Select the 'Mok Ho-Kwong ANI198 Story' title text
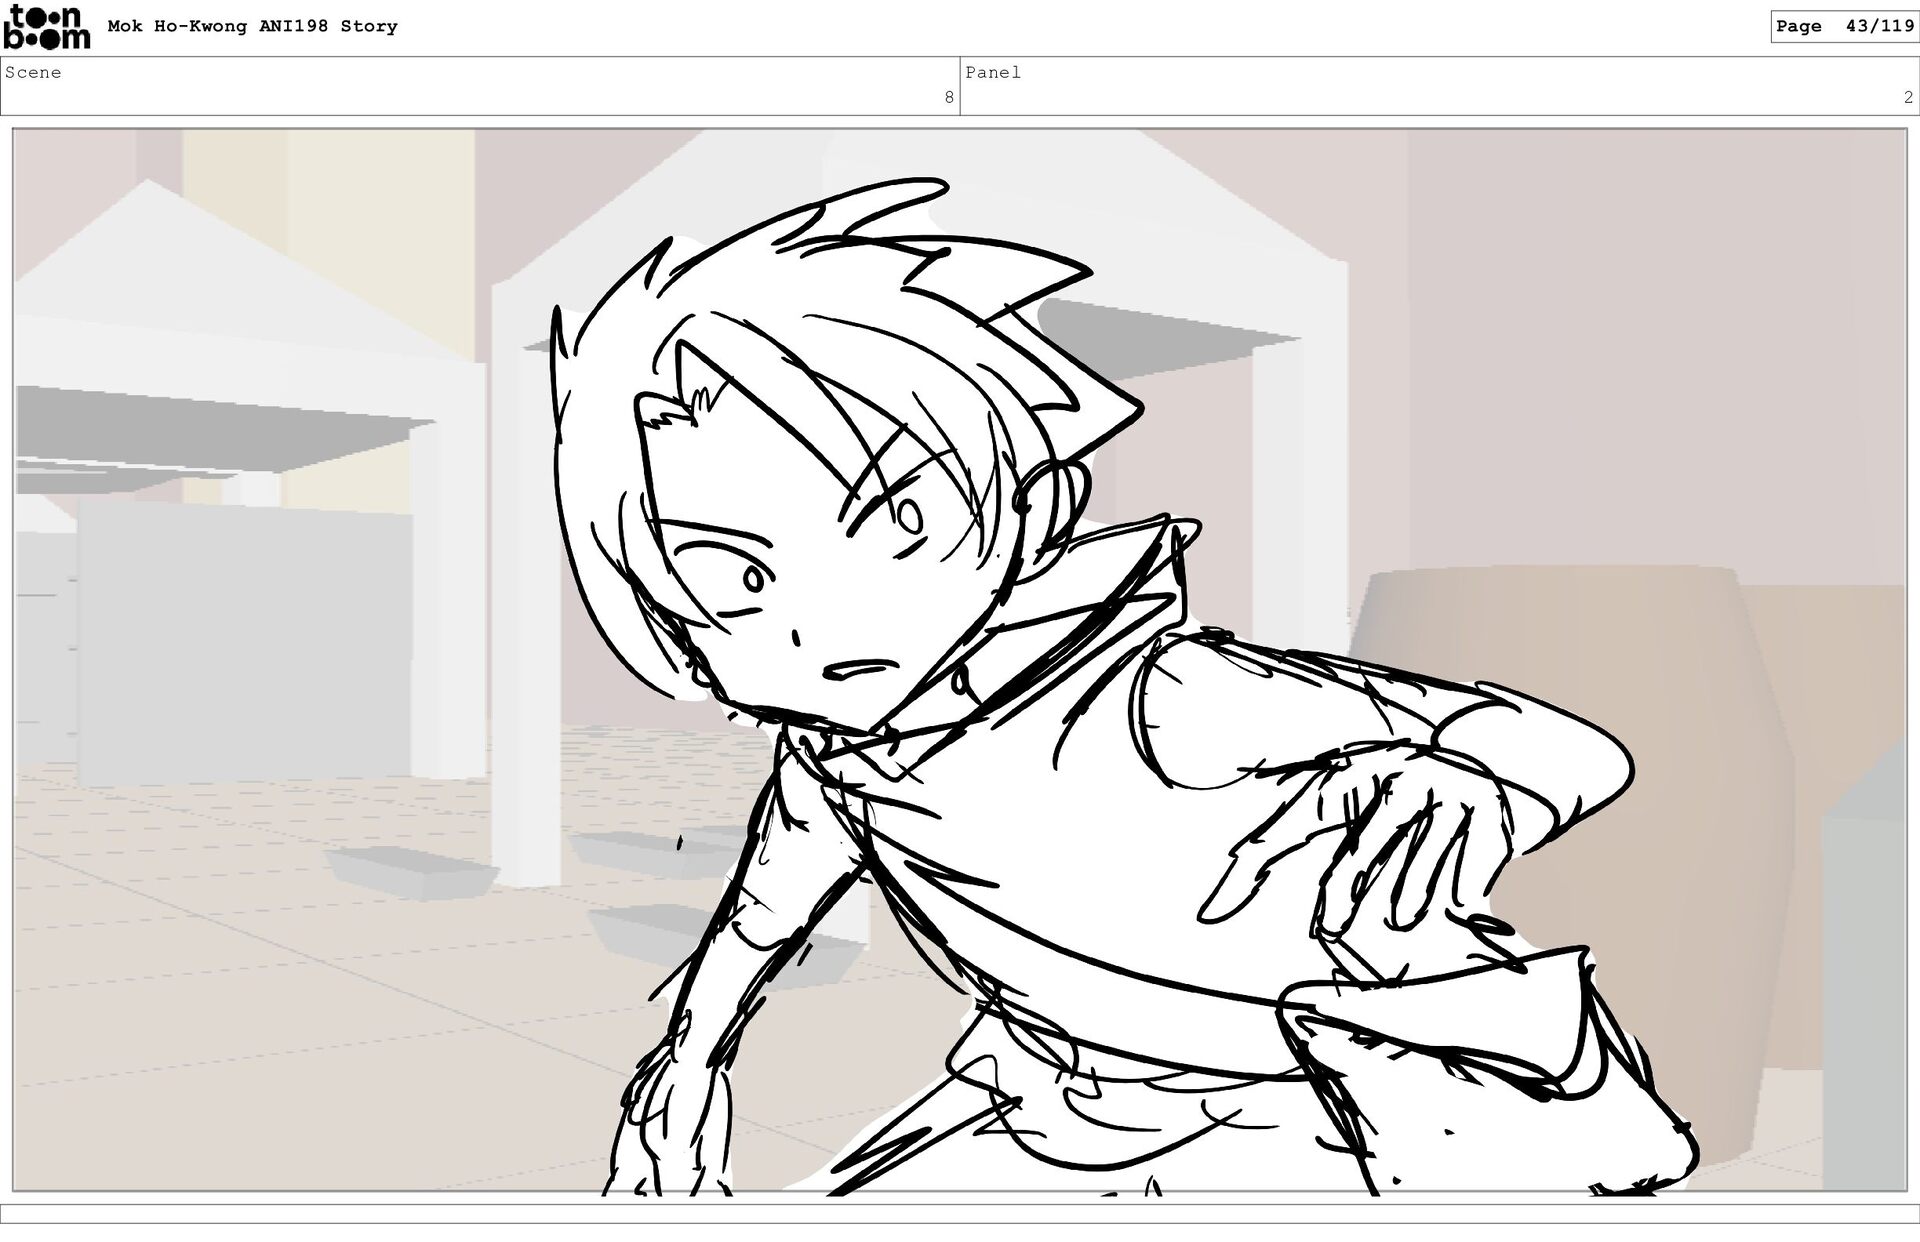 [252, 27]
